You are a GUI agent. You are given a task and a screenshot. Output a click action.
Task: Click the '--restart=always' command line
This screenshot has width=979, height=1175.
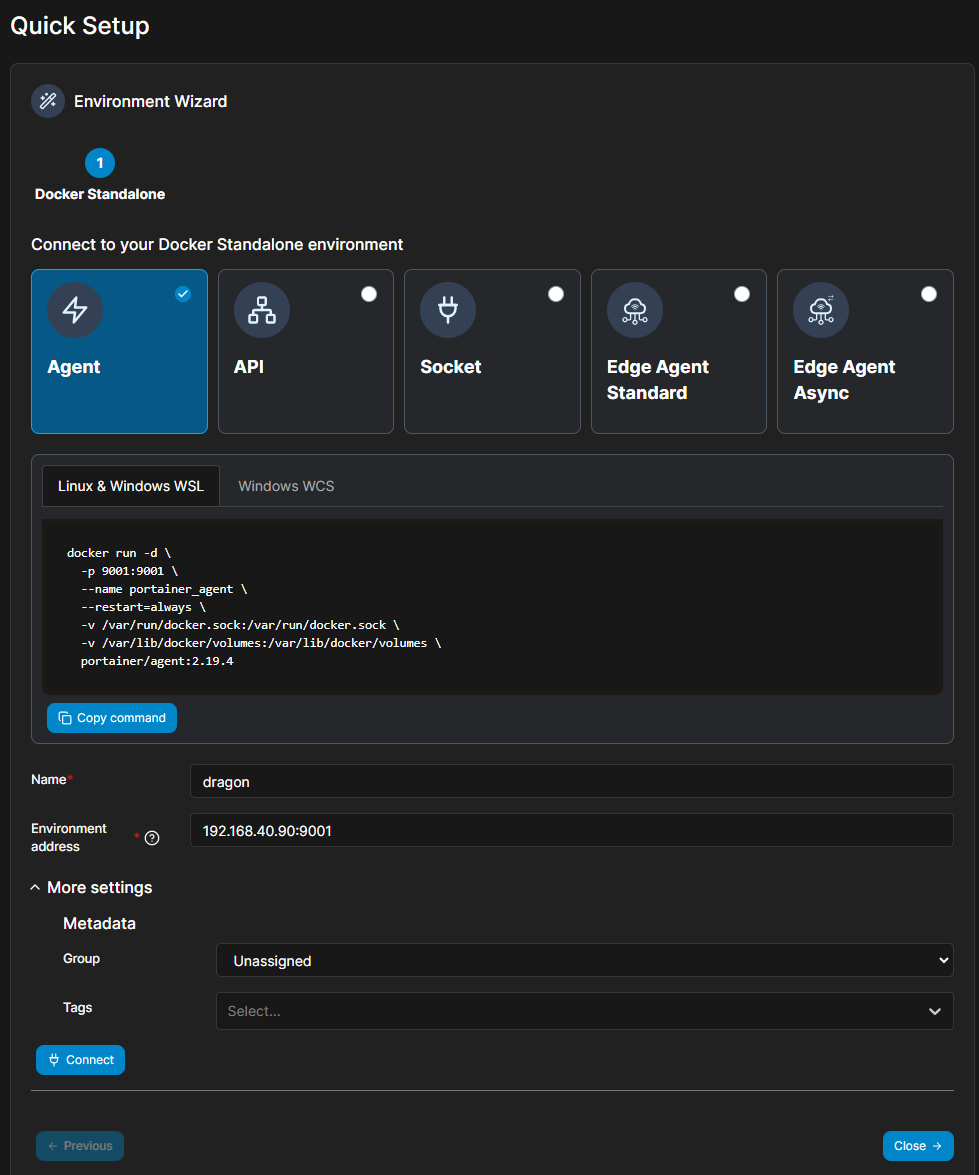142,607
